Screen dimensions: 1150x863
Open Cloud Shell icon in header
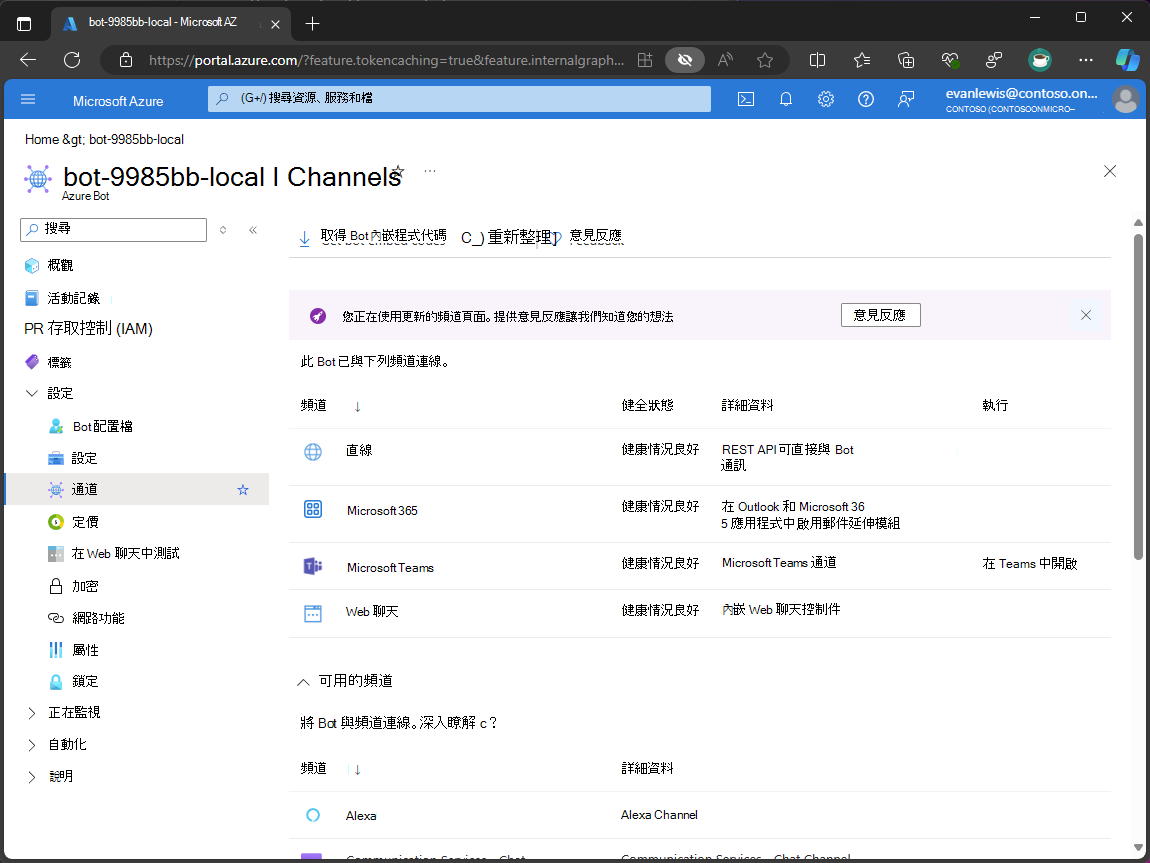click(745, 99)
